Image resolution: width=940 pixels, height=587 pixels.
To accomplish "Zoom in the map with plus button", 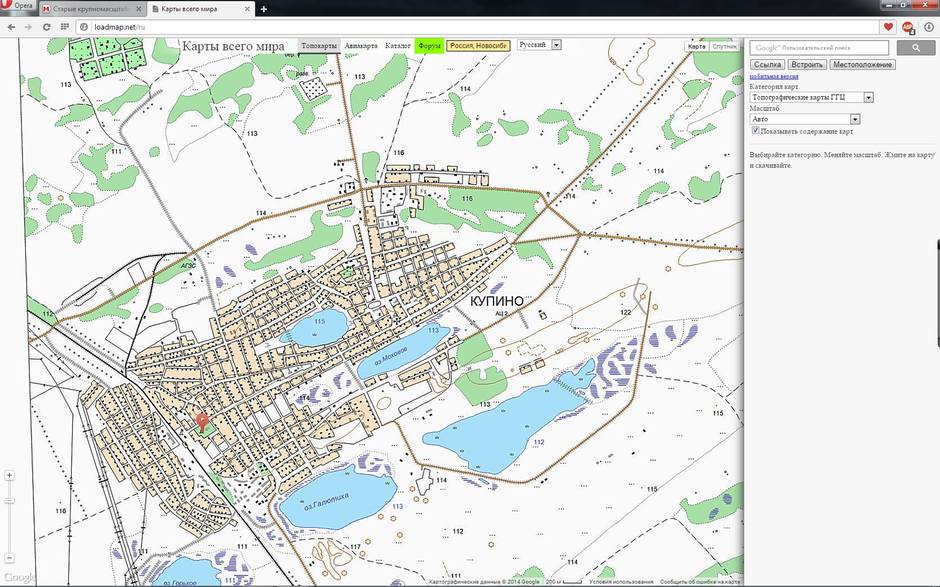I will click(10, 475).
